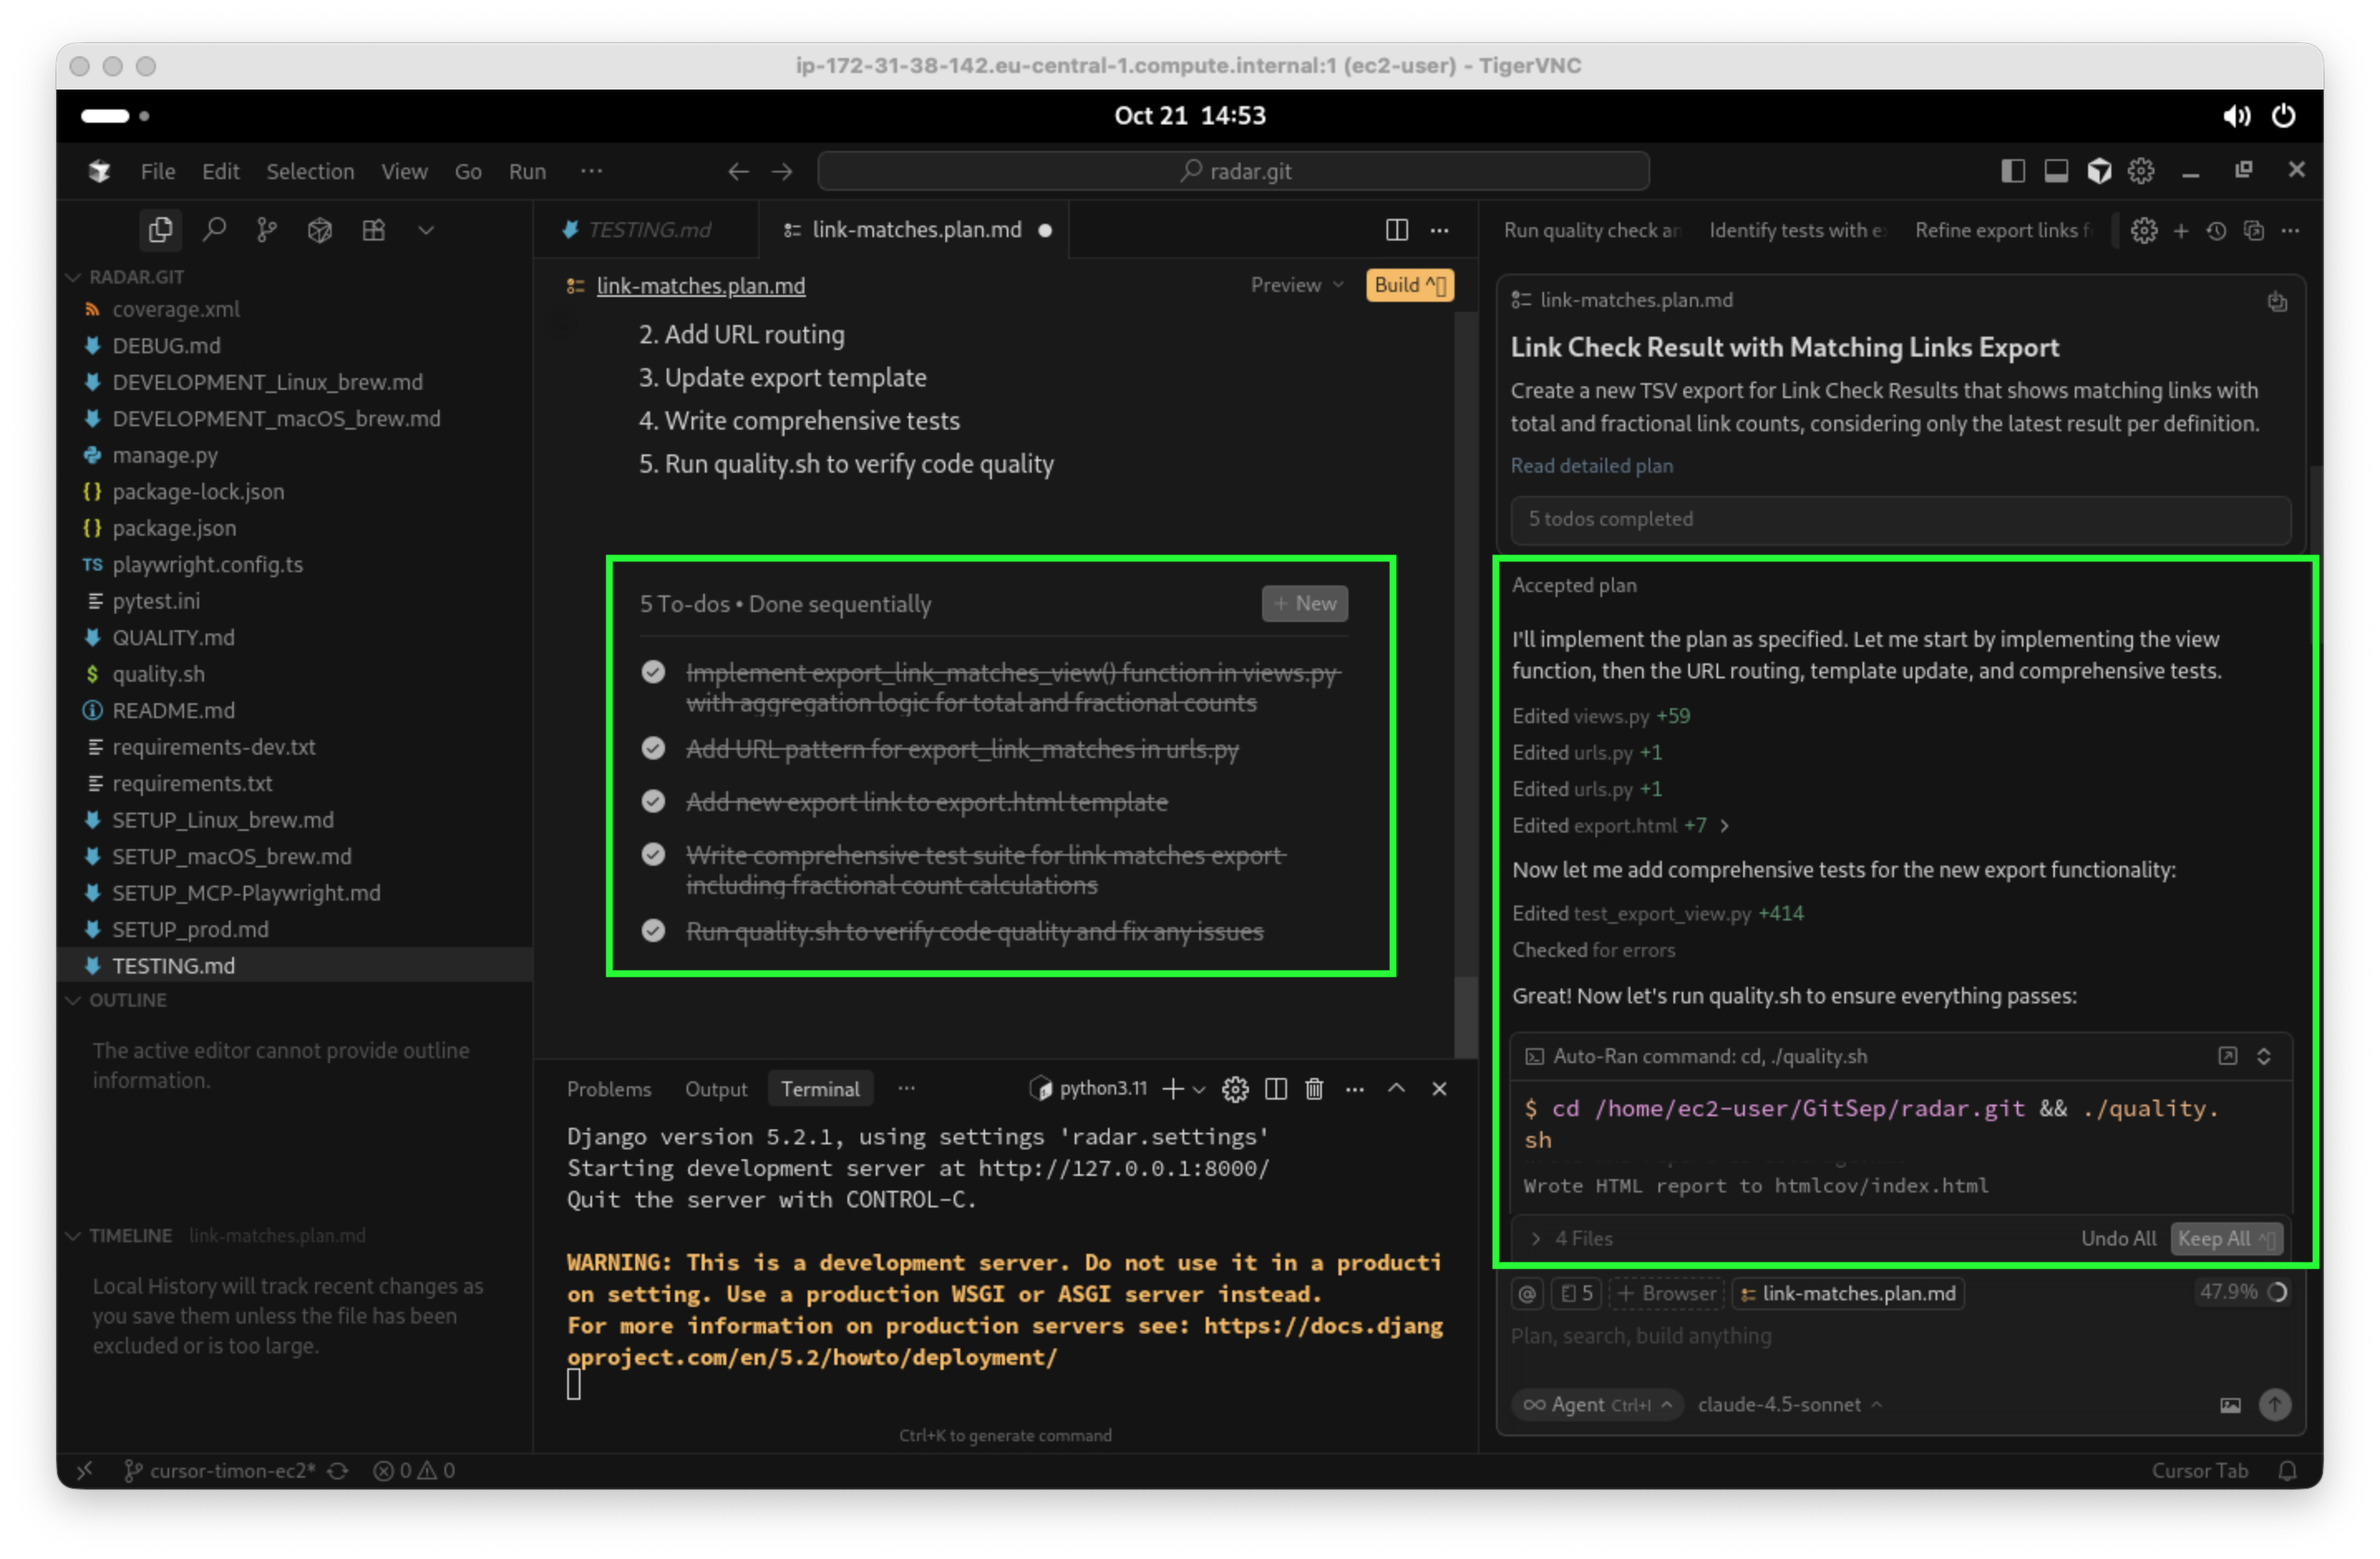Viewport: 2380px width, 1559px height.
Task: Open the Extensions sidebar icon
Action: (373, 231)
